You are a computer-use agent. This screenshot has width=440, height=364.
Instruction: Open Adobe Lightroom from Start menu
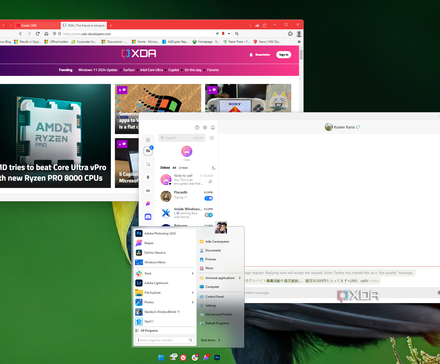coord(164,283)
